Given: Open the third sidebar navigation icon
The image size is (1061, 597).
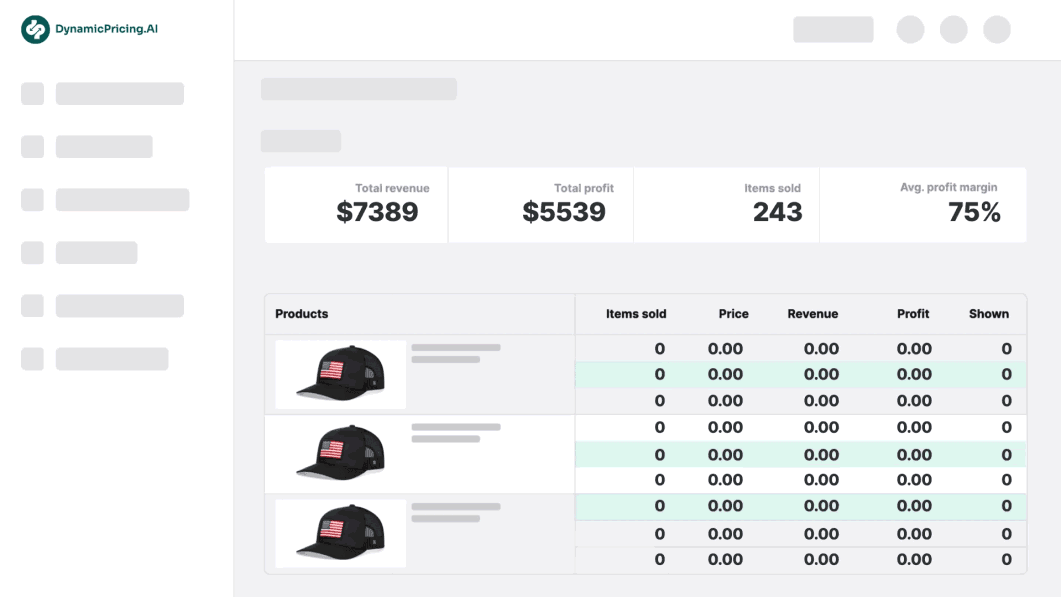Looking at the screenshot, I should (x=32, y=200).
